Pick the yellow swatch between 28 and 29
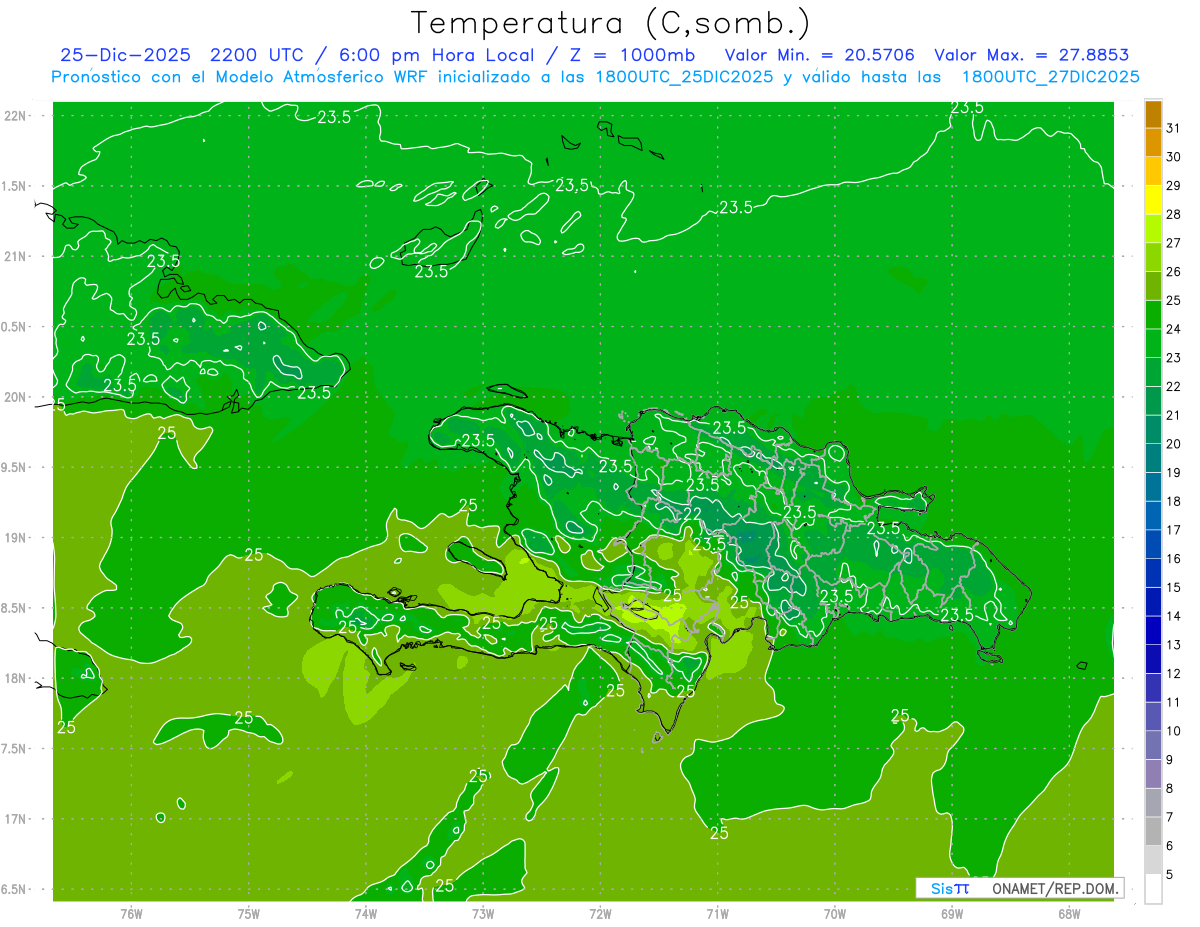The width and height of the screenshot is (1200, 927). 1153,200
